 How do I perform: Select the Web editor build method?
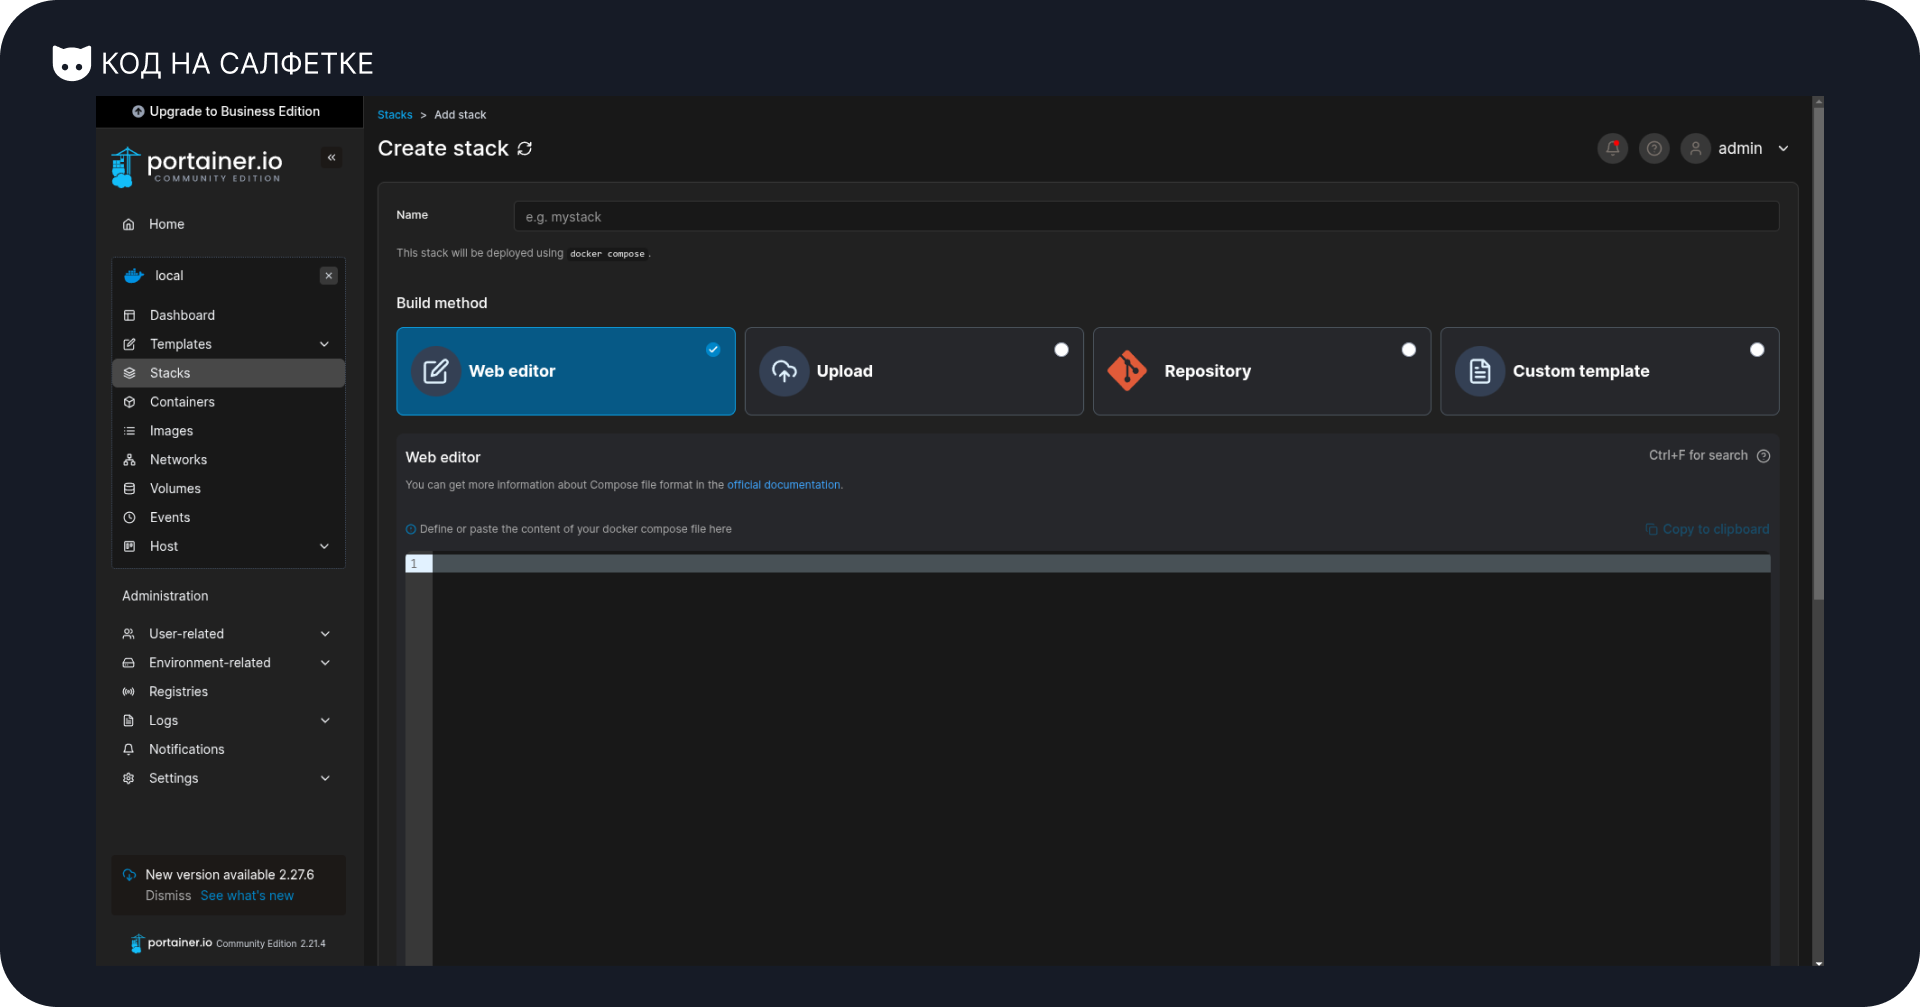coord(566,371)
